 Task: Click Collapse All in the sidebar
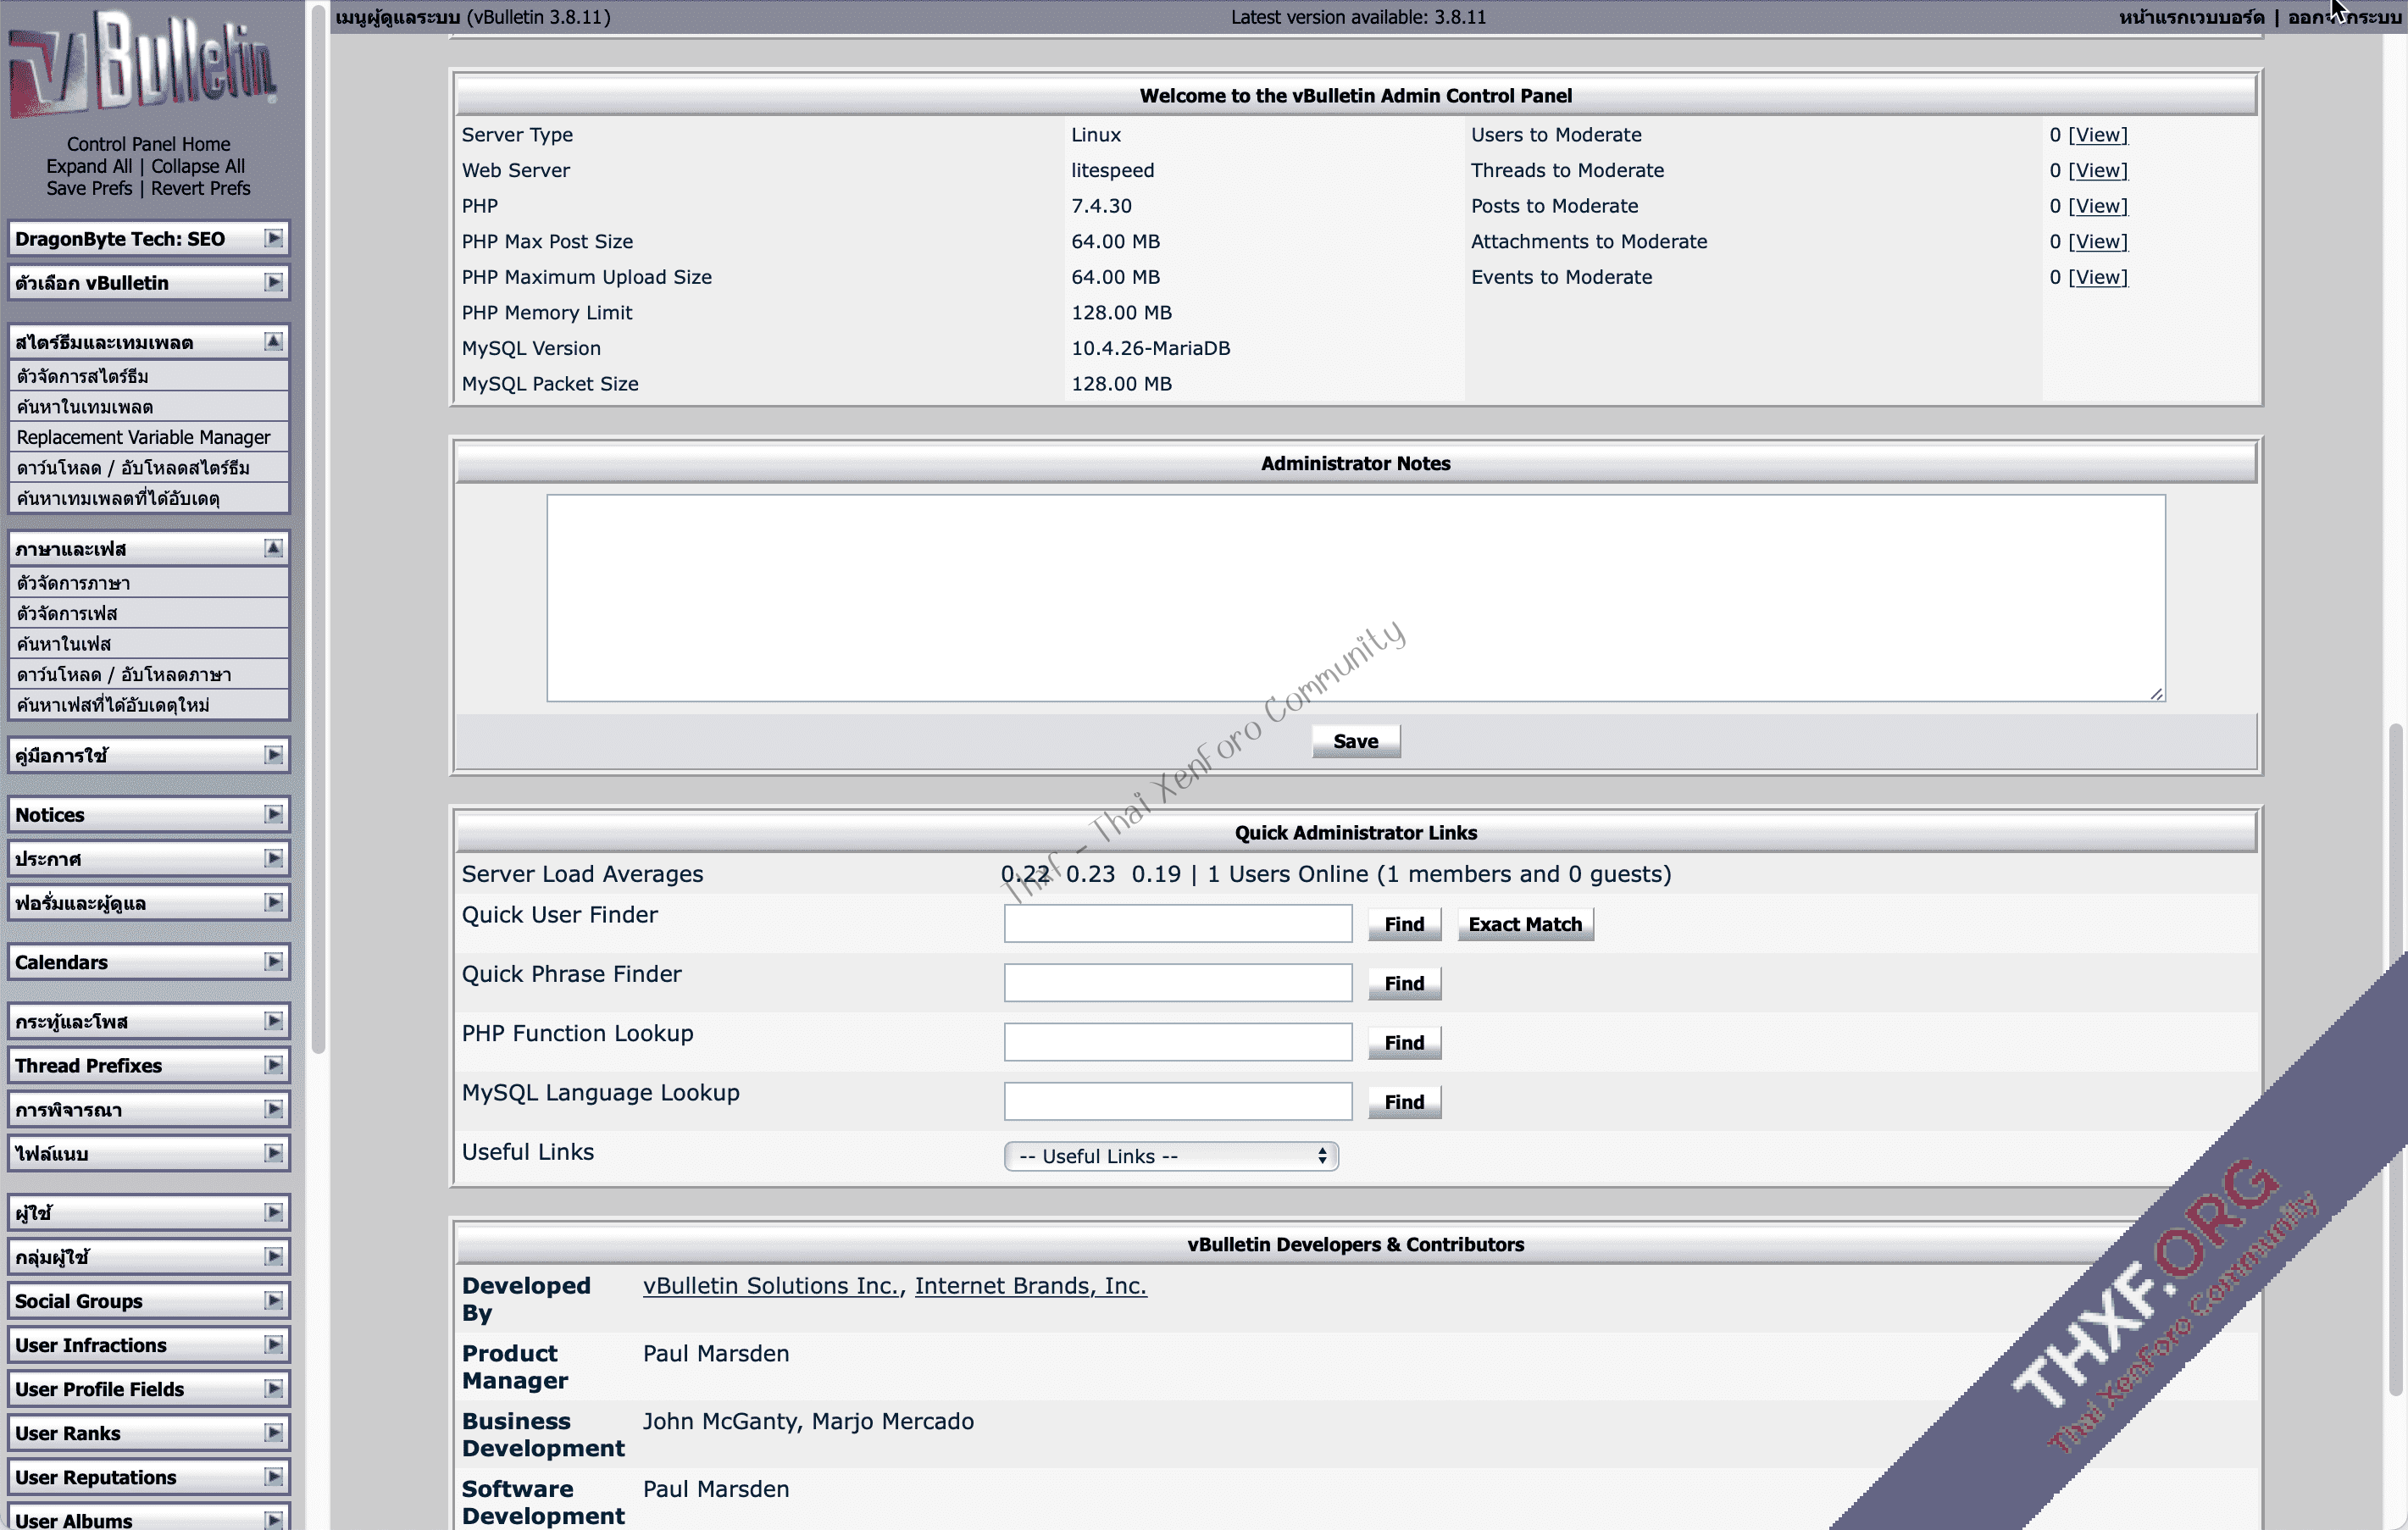coord(198,166)
